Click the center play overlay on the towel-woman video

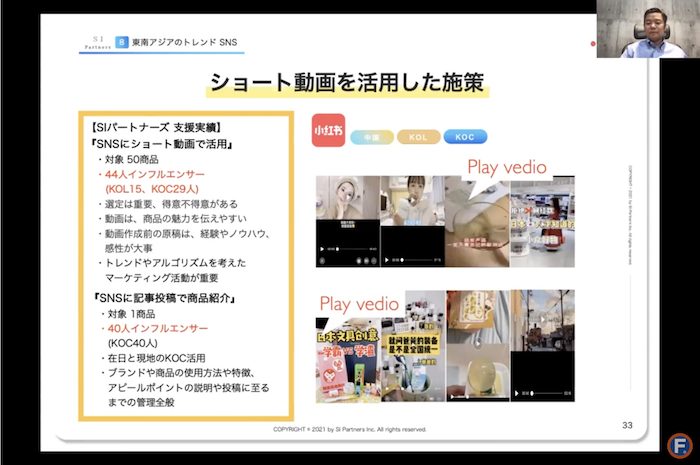348,197
